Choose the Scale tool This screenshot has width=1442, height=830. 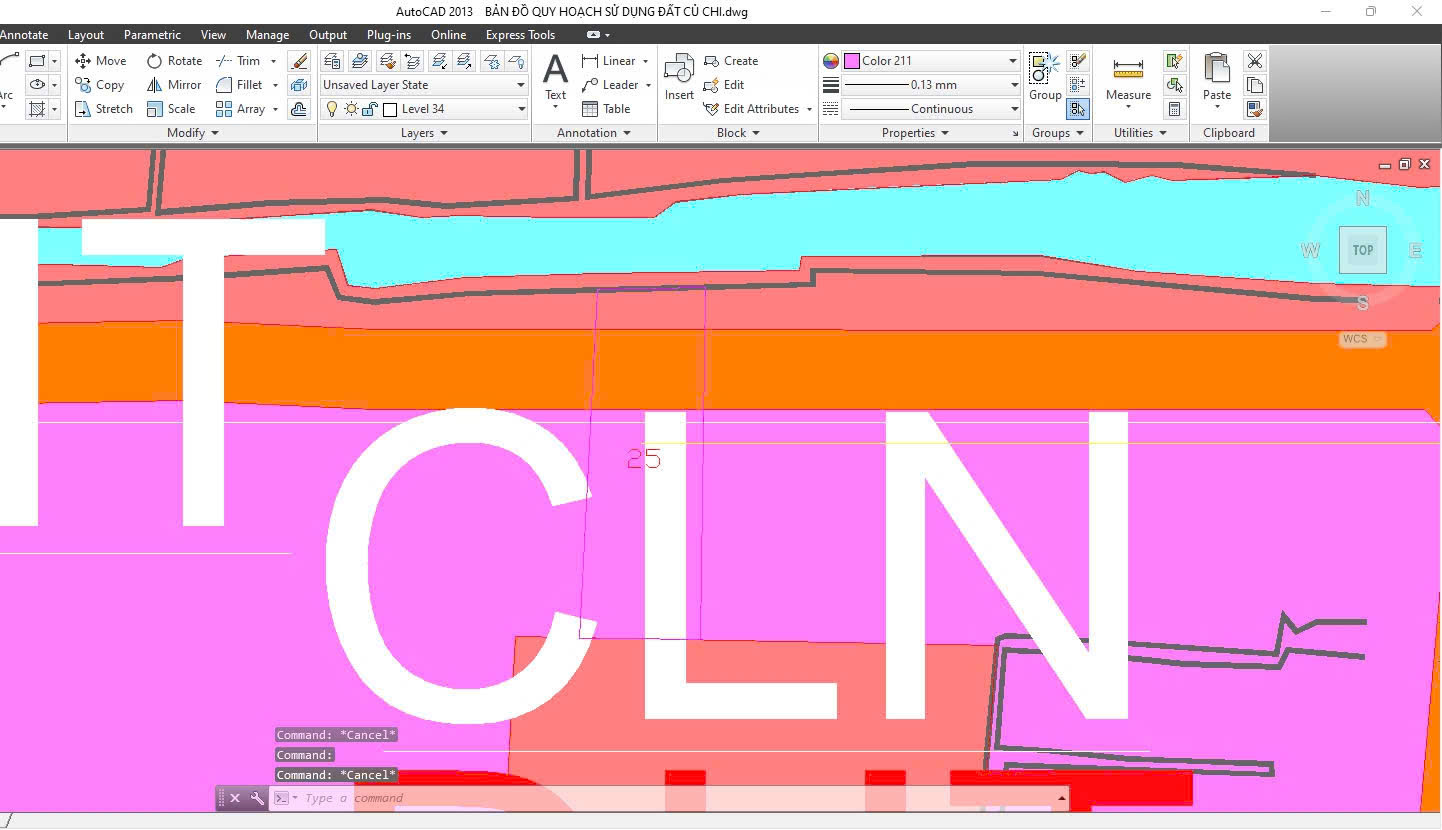(x=170, y=109)
